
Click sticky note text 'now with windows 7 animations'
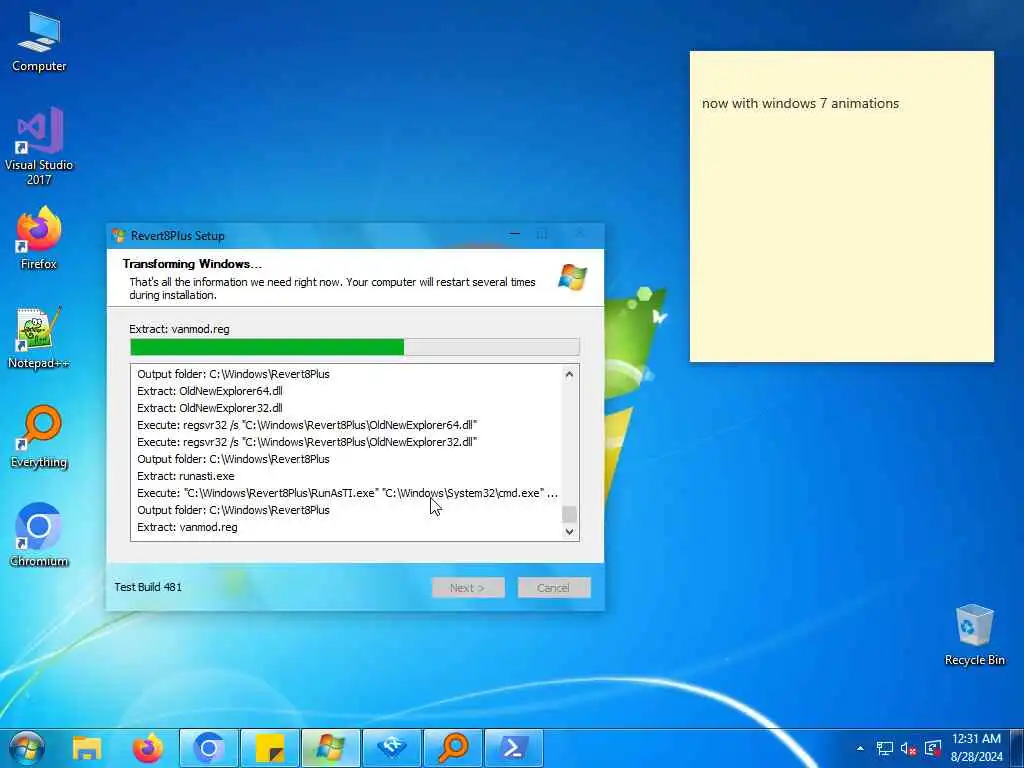click(x=800, y=103)
